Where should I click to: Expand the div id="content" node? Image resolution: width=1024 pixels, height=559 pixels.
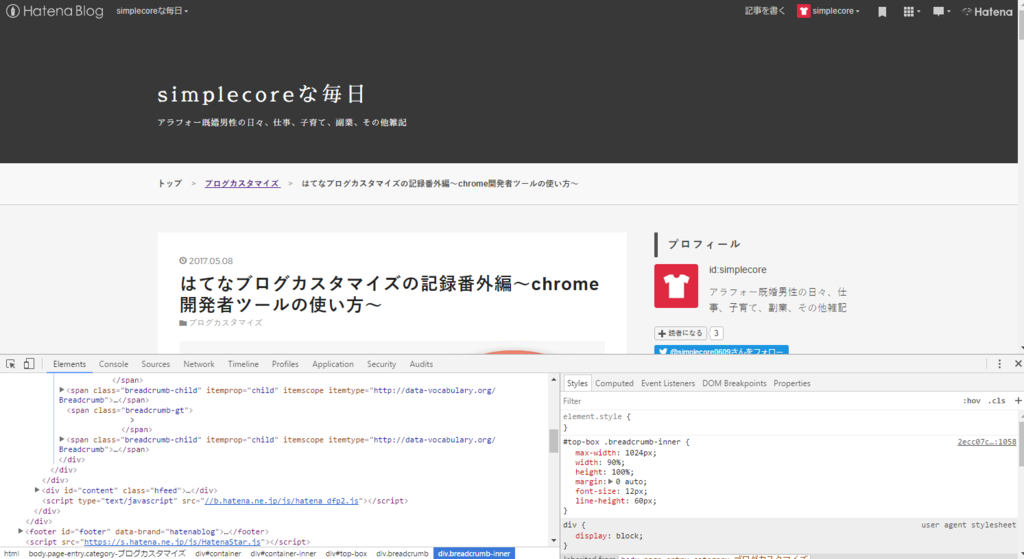37,490
